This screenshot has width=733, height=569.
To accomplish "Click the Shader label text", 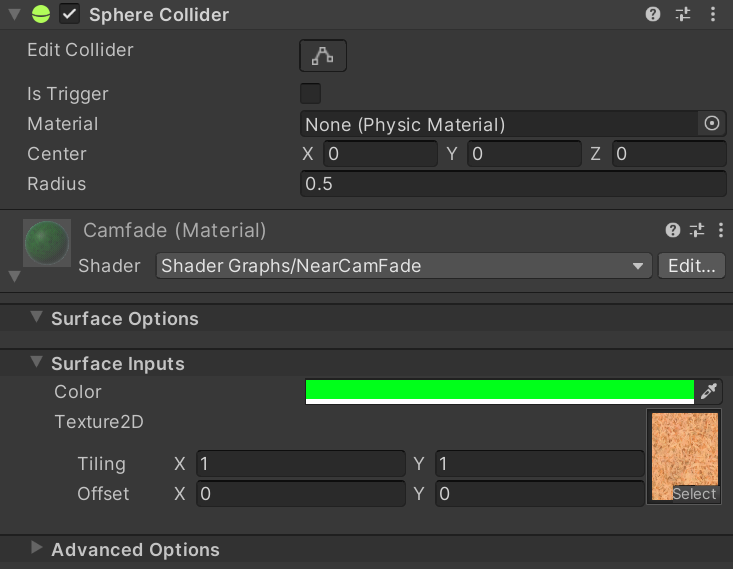I will point(109,266).
